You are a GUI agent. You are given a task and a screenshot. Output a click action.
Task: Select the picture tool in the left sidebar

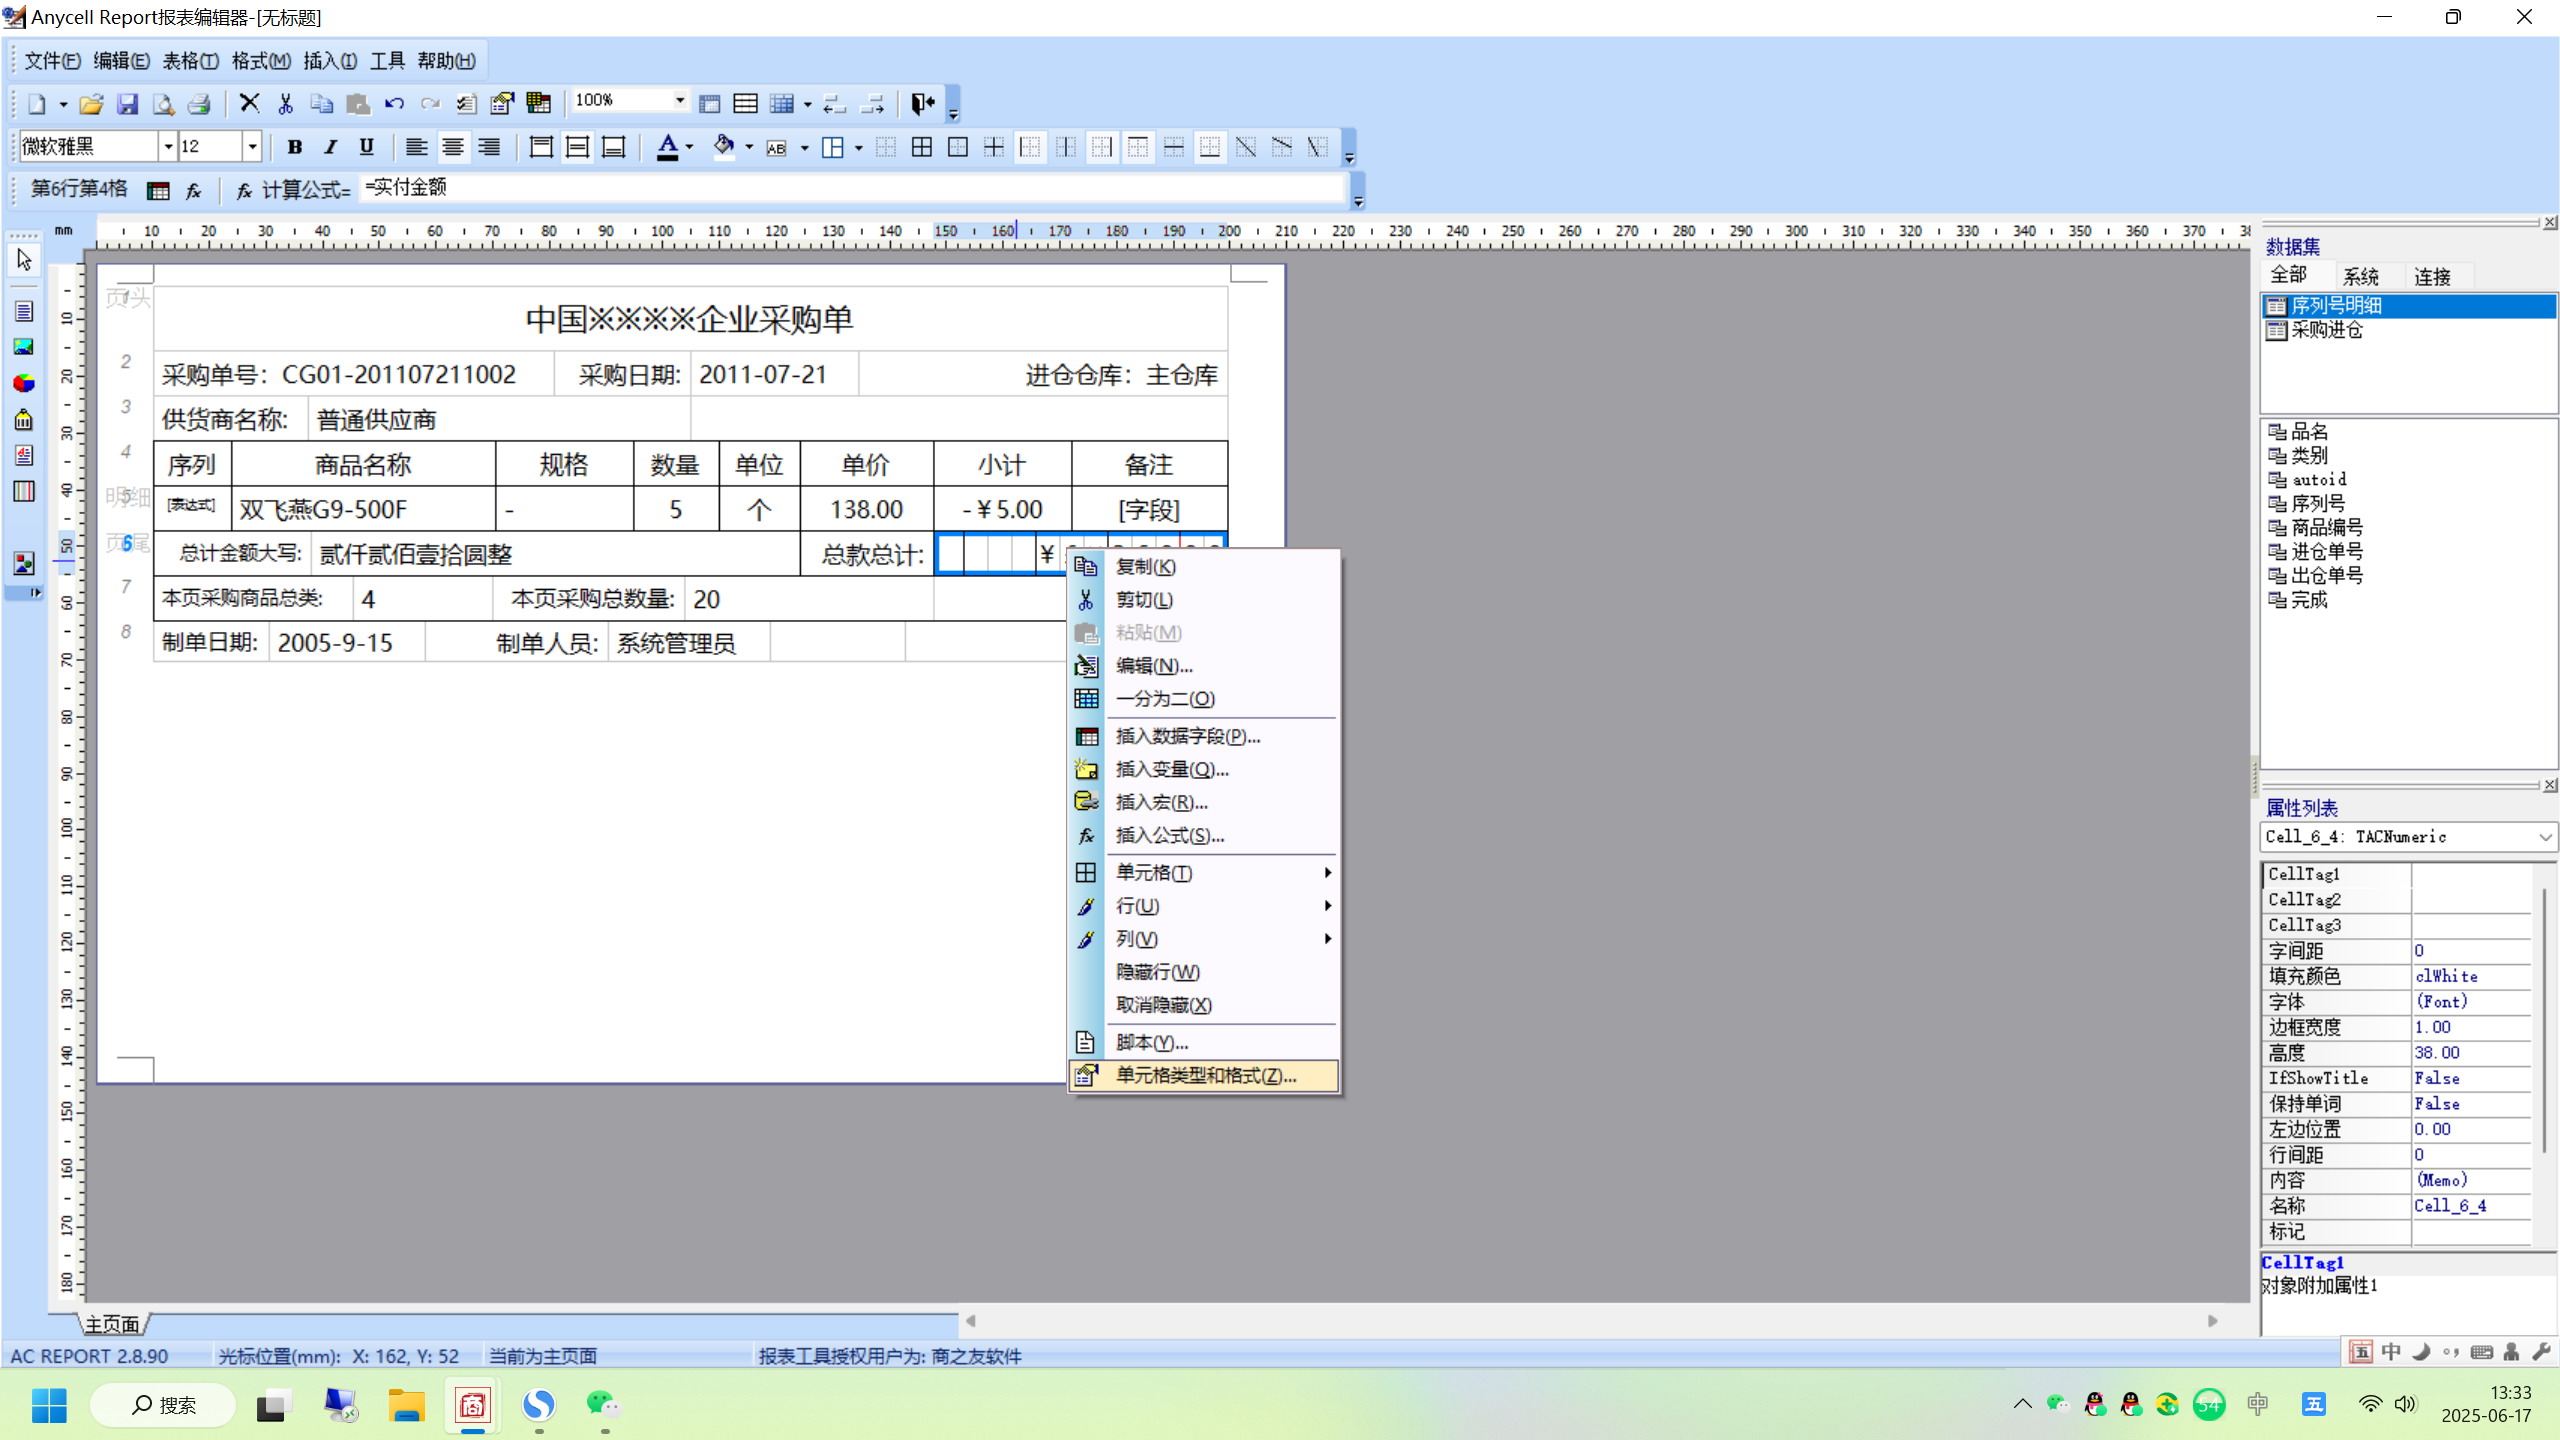point(24,347)
